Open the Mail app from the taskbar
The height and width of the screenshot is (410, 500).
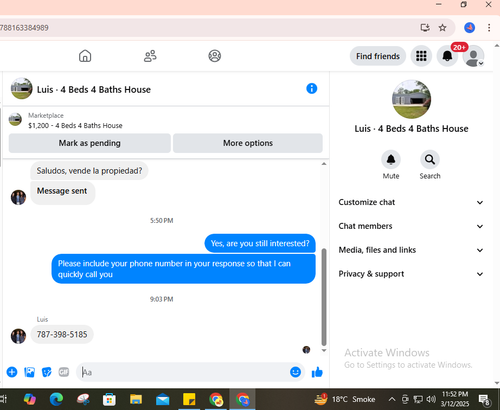(x=163, y=399)
